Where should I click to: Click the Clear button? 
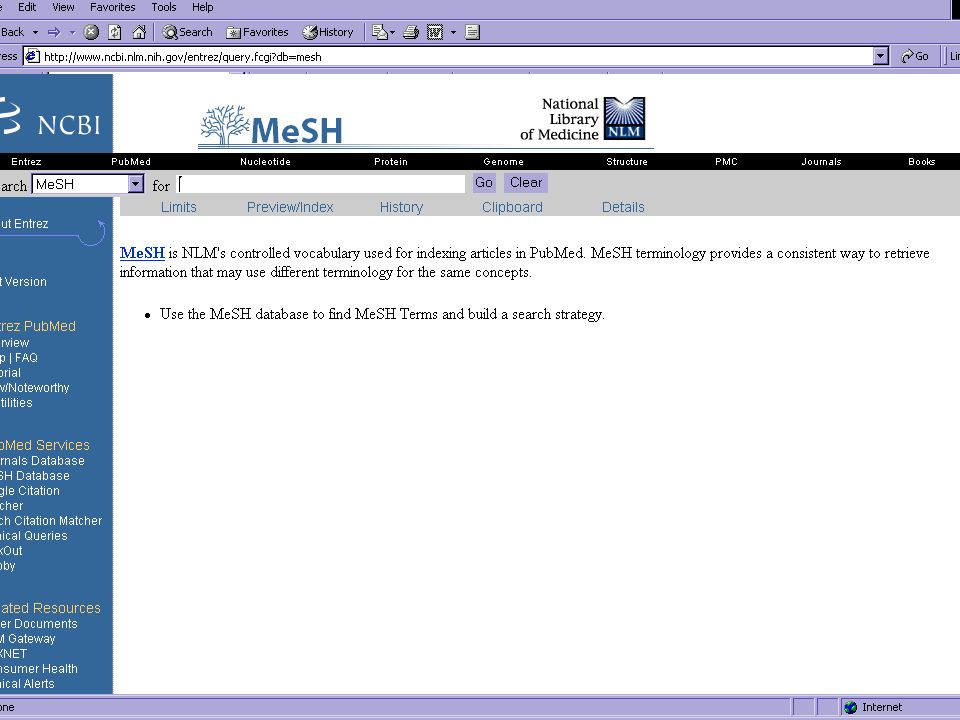coord(526,182)
